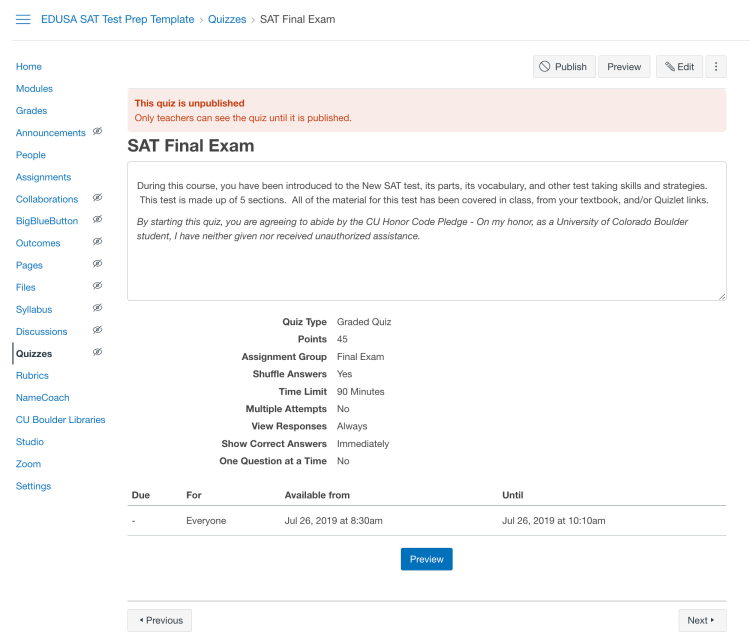Click the eye icon beside Pages
The height and width of the screenshot is (642, 750).
pyautogui.click(x=97, y=264)
